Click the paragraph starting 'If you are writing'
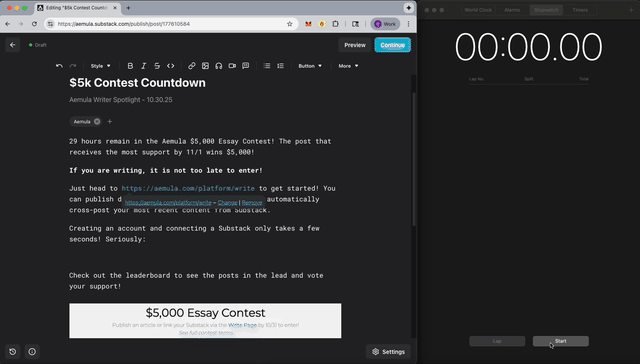 click(166, 170)
